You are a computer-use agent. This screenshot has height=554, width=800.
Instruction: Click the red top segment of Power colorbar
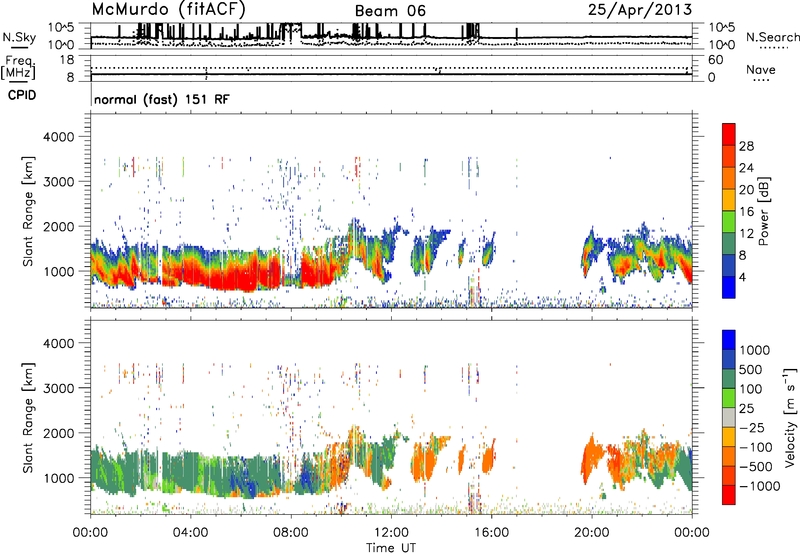pos(729,134)
